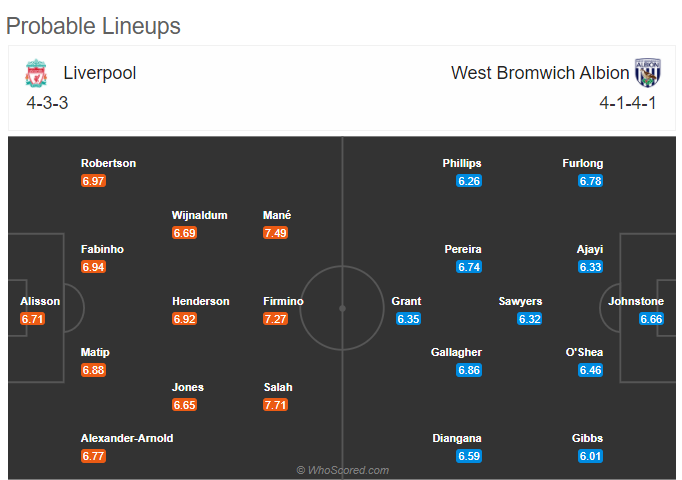Click Grant, the lone striker
Image resolution: width=682 pixels, height=480 pixels.
click(406, 301)
